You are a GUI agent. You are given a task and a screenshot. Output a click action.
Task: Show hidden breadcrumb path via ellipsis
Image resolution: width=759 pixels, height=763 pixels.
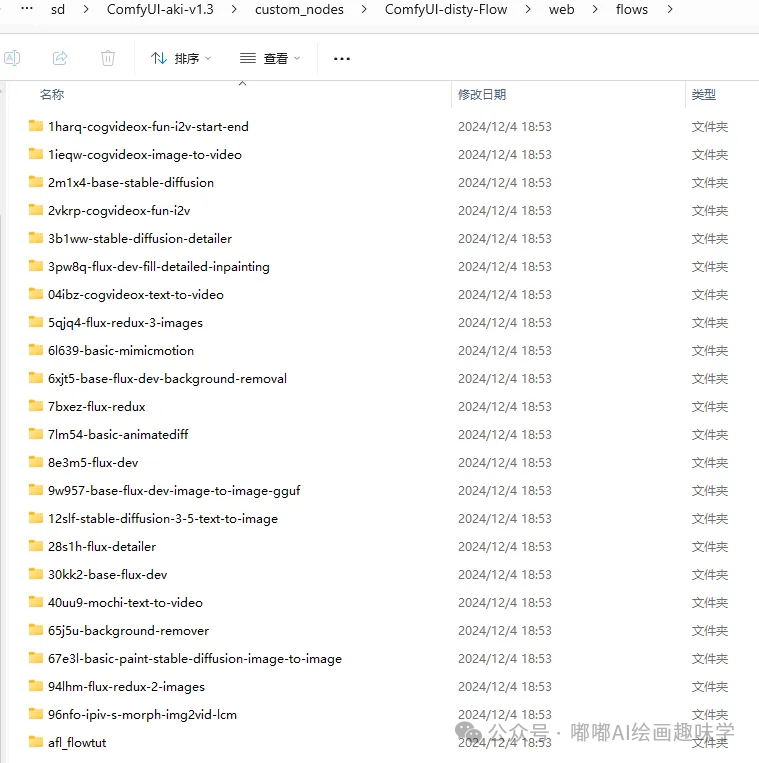click(x=27, y=8)
